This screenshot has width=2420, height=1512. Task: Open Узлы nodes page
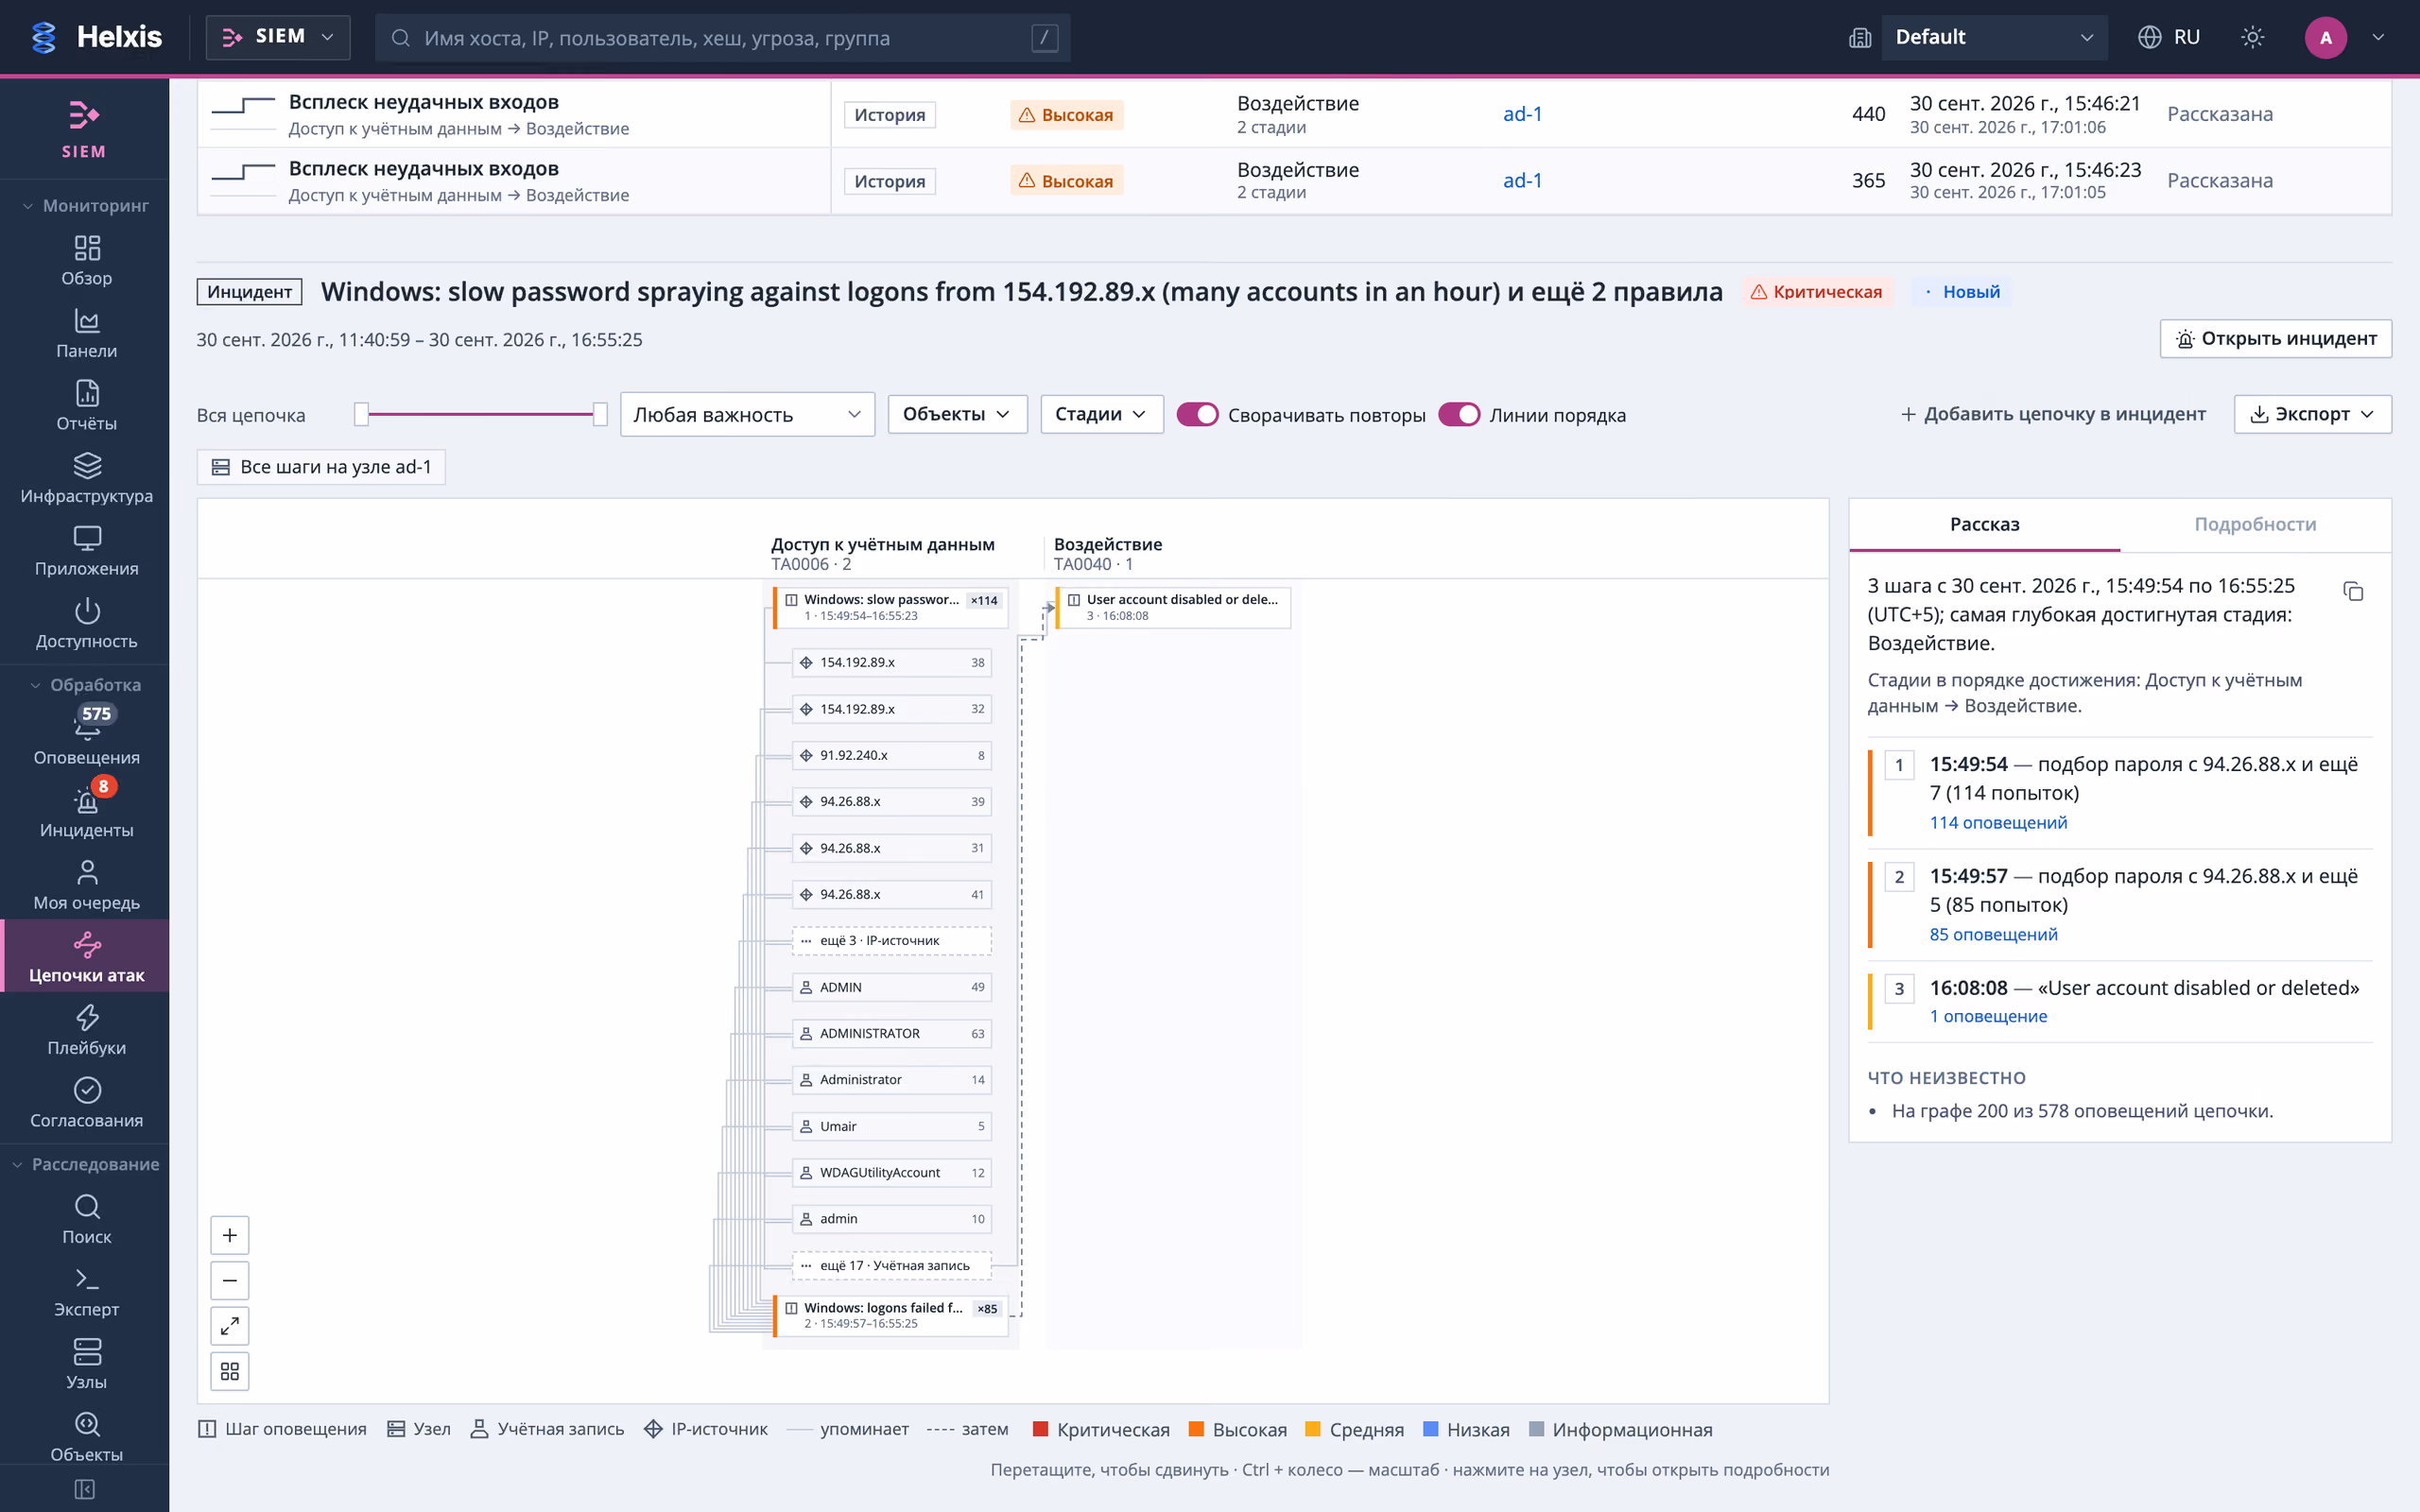pos(86,1364)
